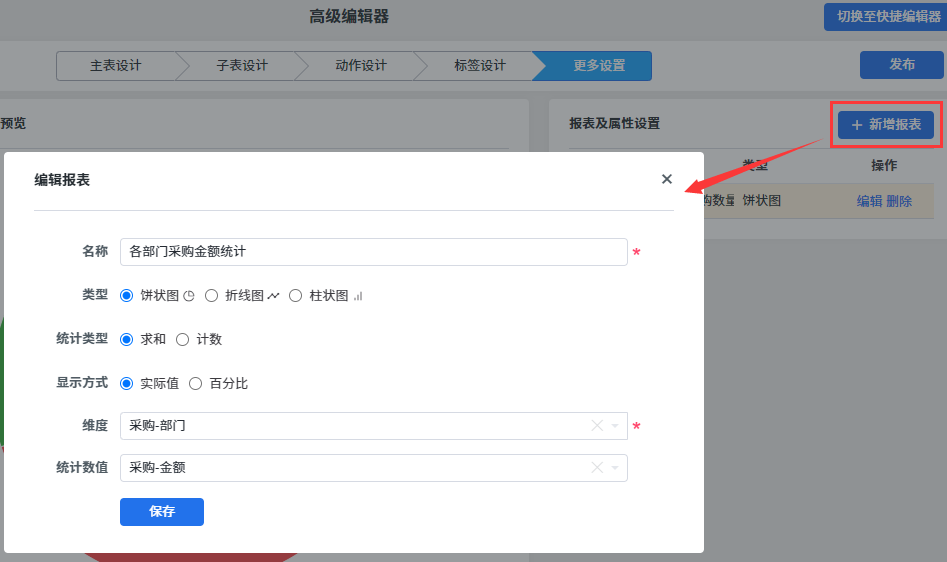The width and height of the screenshot is (947, 562).
Task: Click the pie chart icon next to 饼状图
Action: click(189, 296)
